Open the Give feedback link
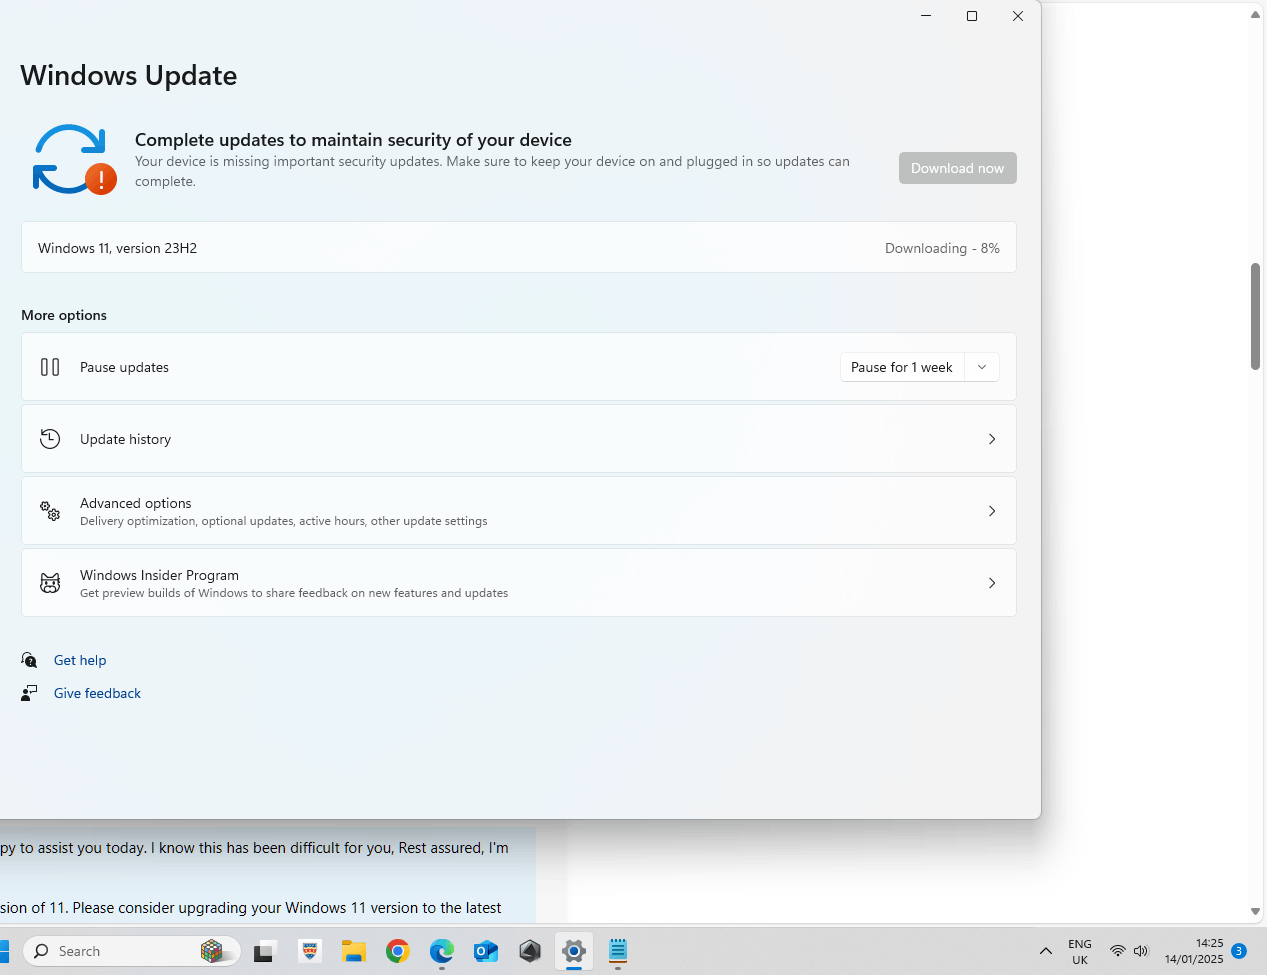Image resolution: width=1267 pixels, height=975 pixels. tap(97, 693)
